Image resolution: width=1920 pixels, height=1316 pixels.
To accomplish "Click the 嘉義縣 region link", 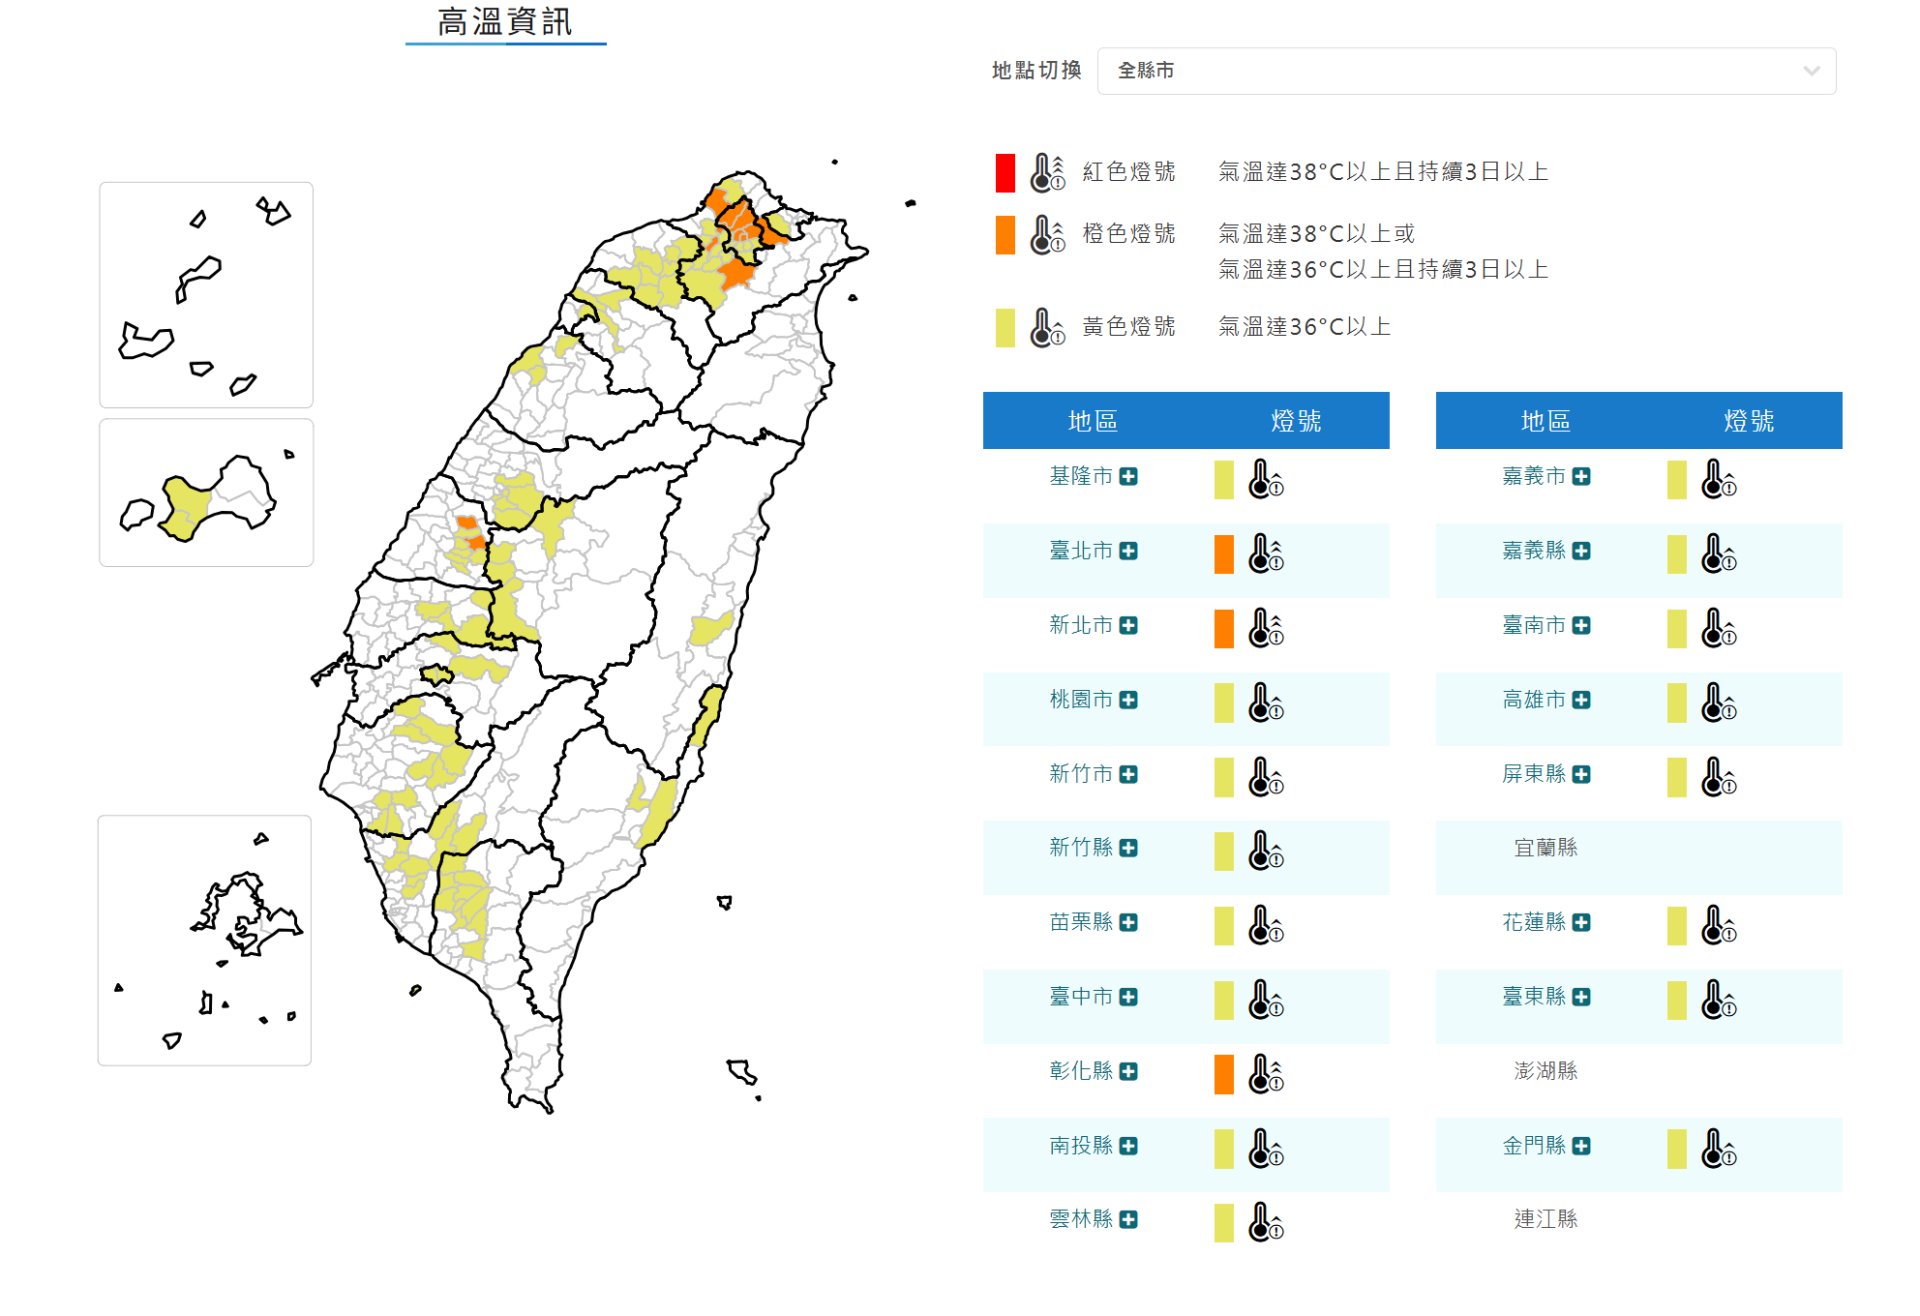I will tap(1533, 551).
